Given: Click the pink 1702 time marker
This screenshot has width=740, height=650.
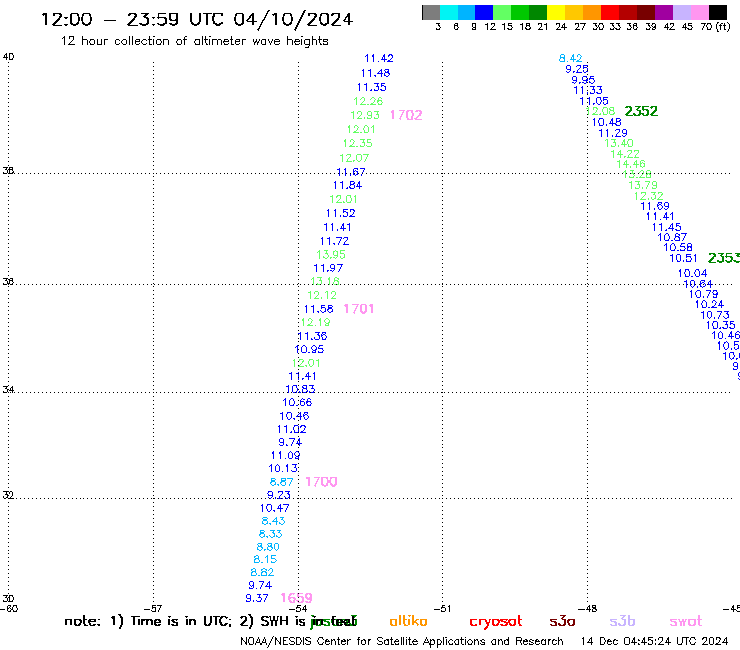Looking at the screenshot, I should point(406,115).
